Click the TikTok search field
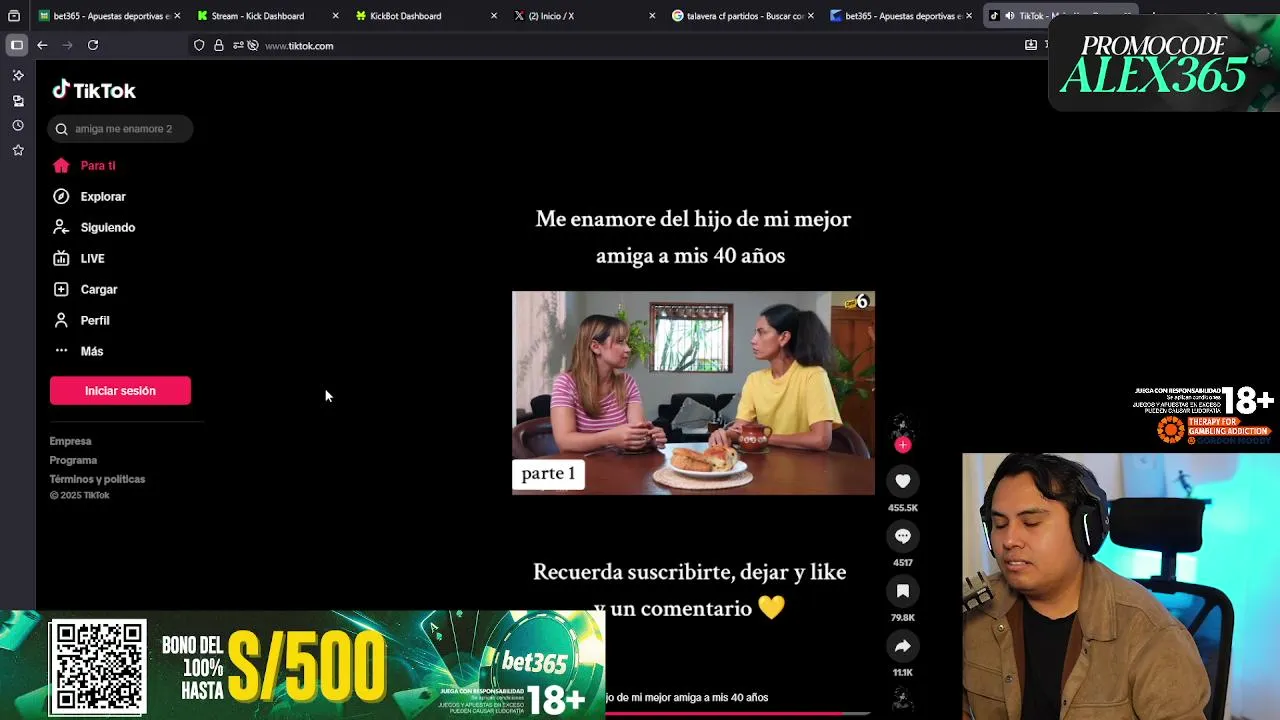This screenshot has width=1280, height=720. [120, 129]
